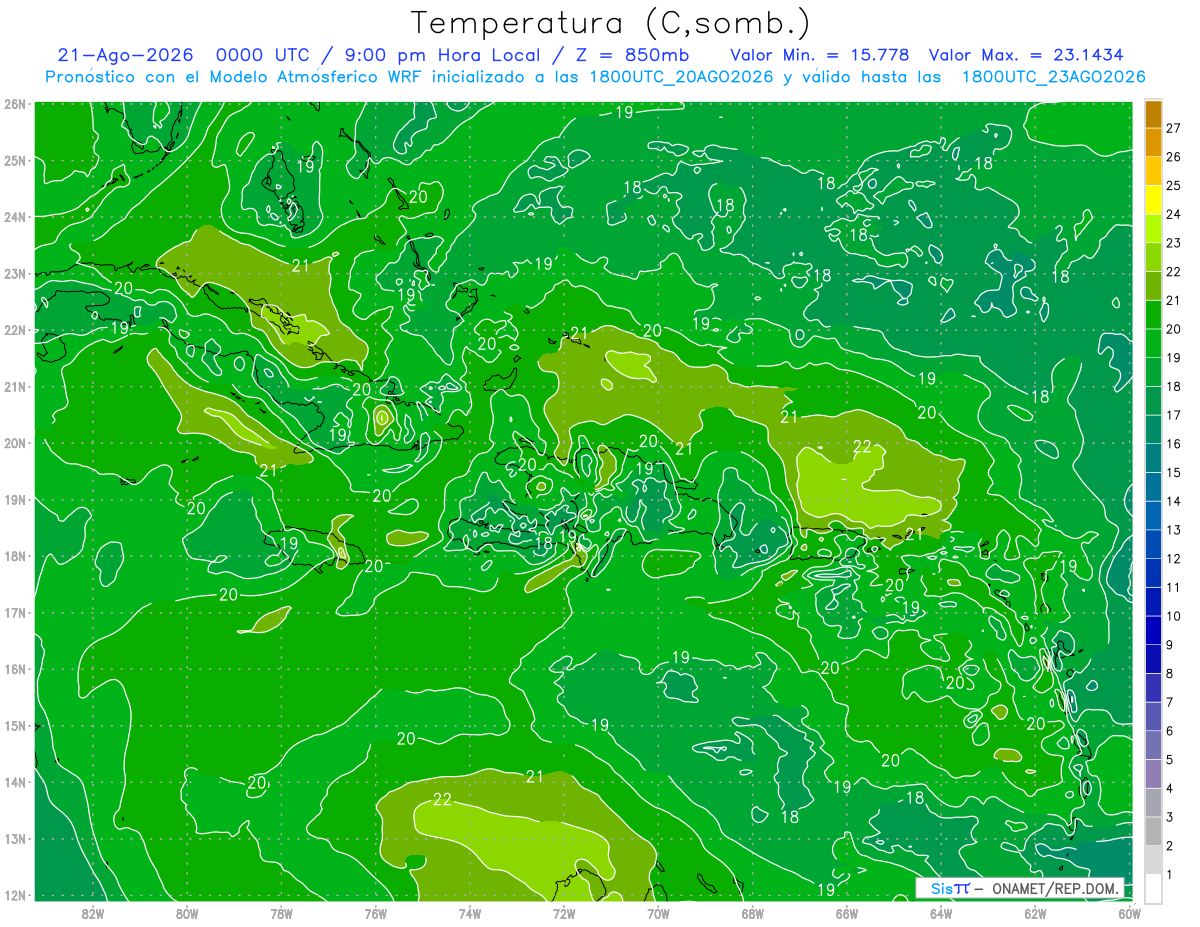Click color scale value 4
Screen dimensions: 1200x927
pos(1170,789)
